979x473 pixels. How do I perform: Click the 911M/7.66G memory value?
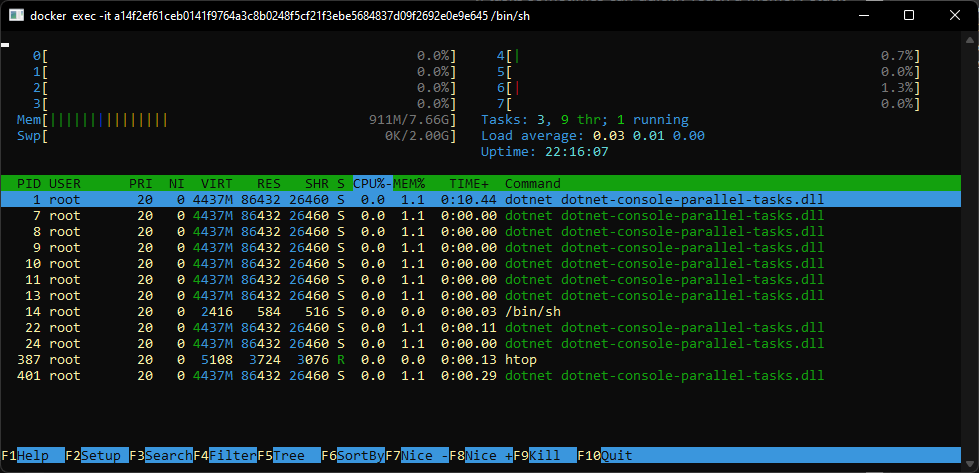(x=410, y=120)
